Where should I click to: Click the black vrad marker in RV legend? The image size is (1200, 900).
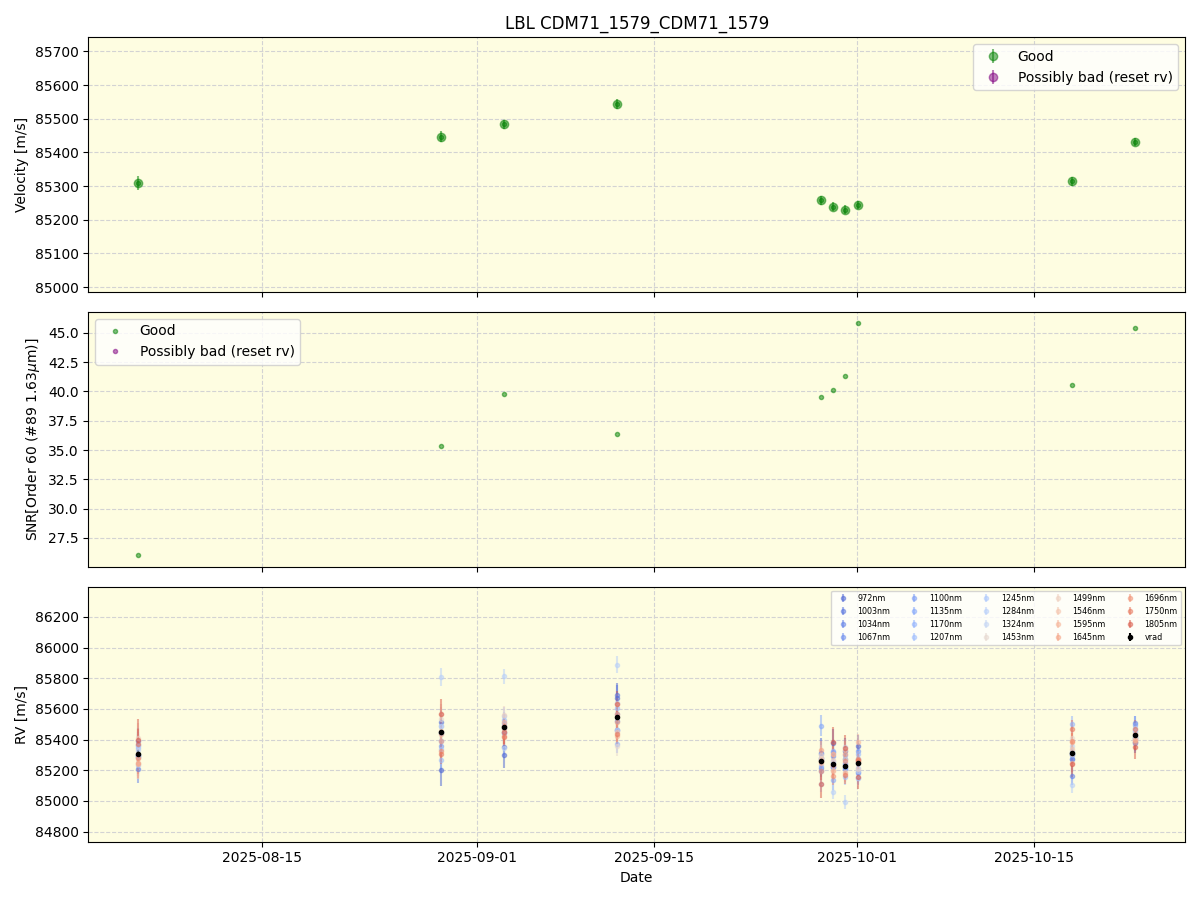(1130, 637)
